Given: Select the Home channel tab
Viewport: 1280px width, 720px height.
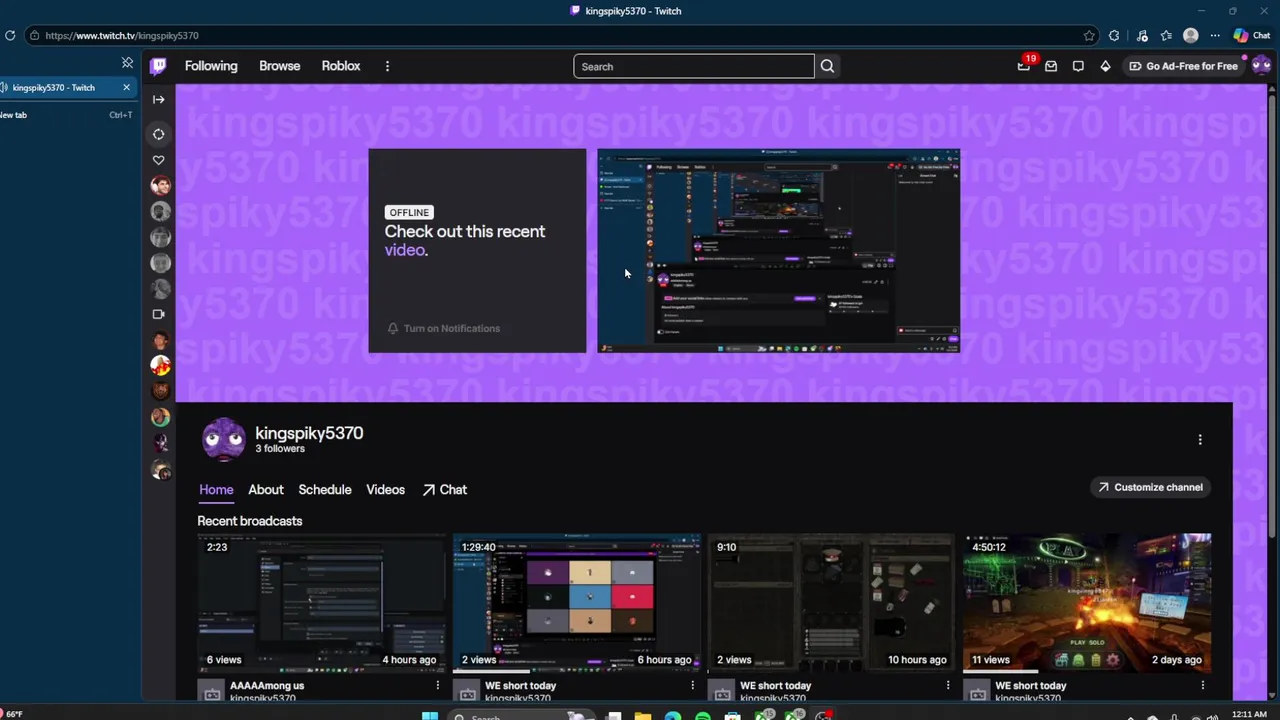Looking at the screenshot, I should tap(216, 490).
